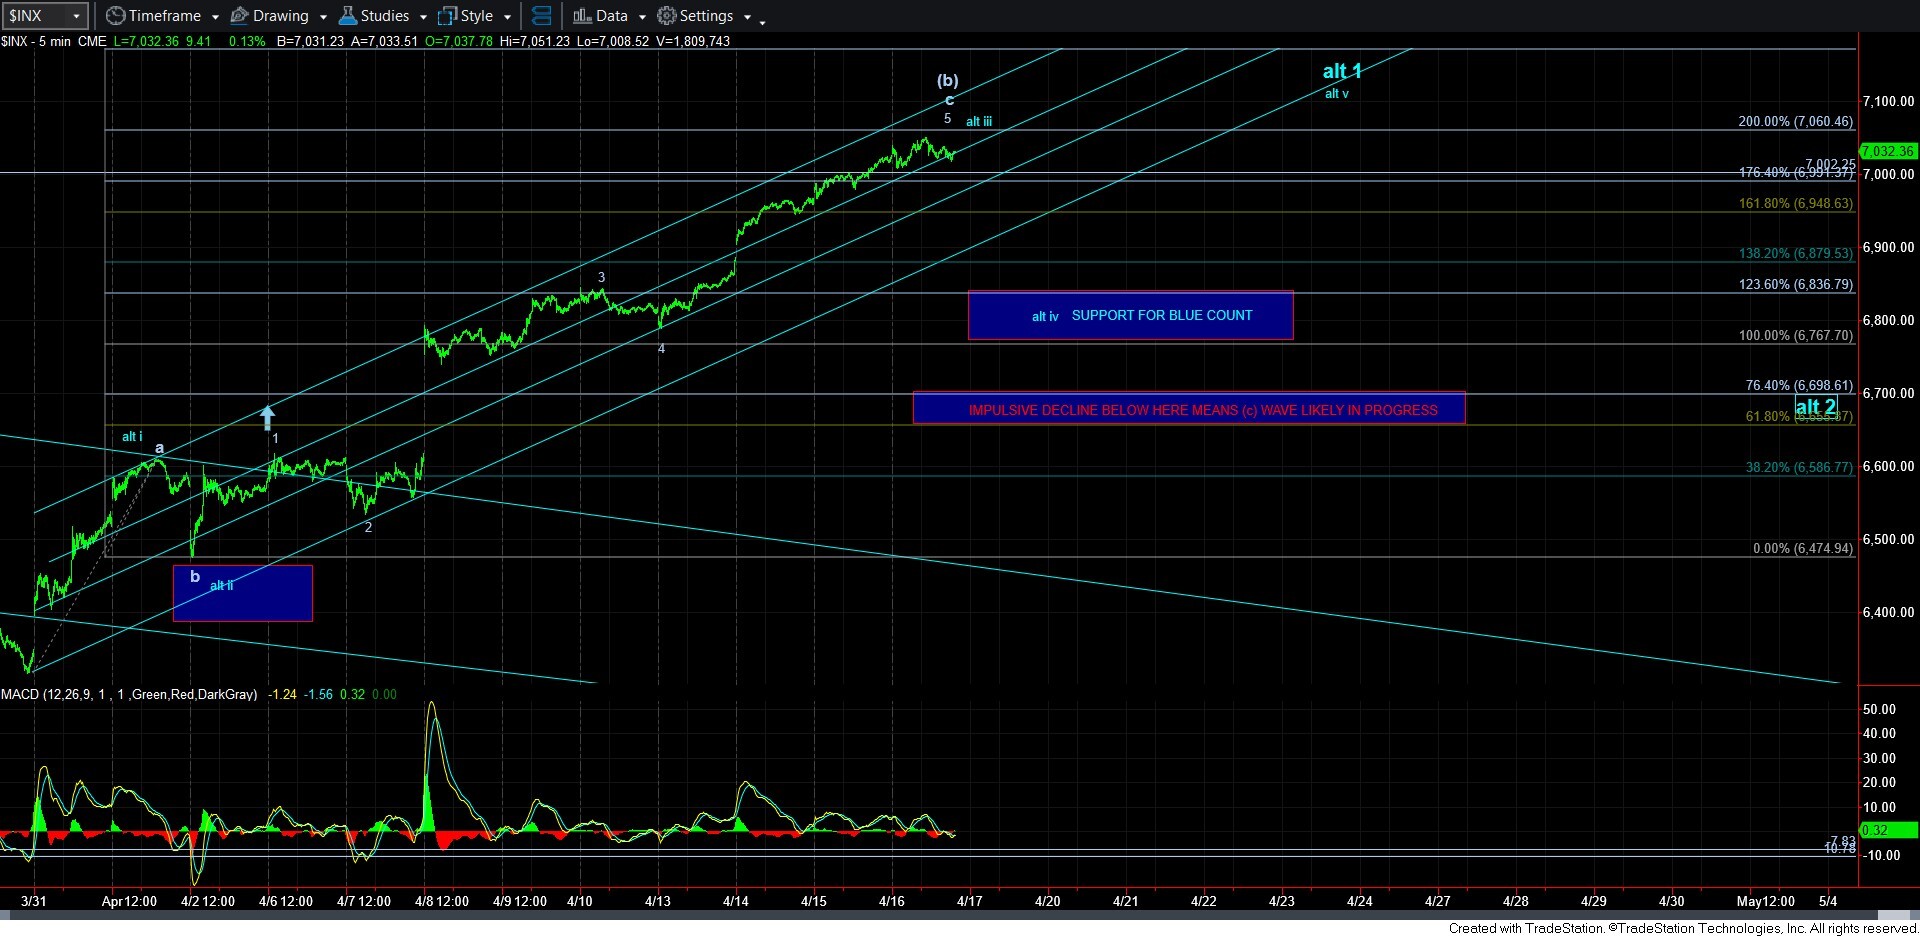The width and height of the screenshot is (1920, 936).
Task: Open the Data menu label
Action: [x=611, y=16]
